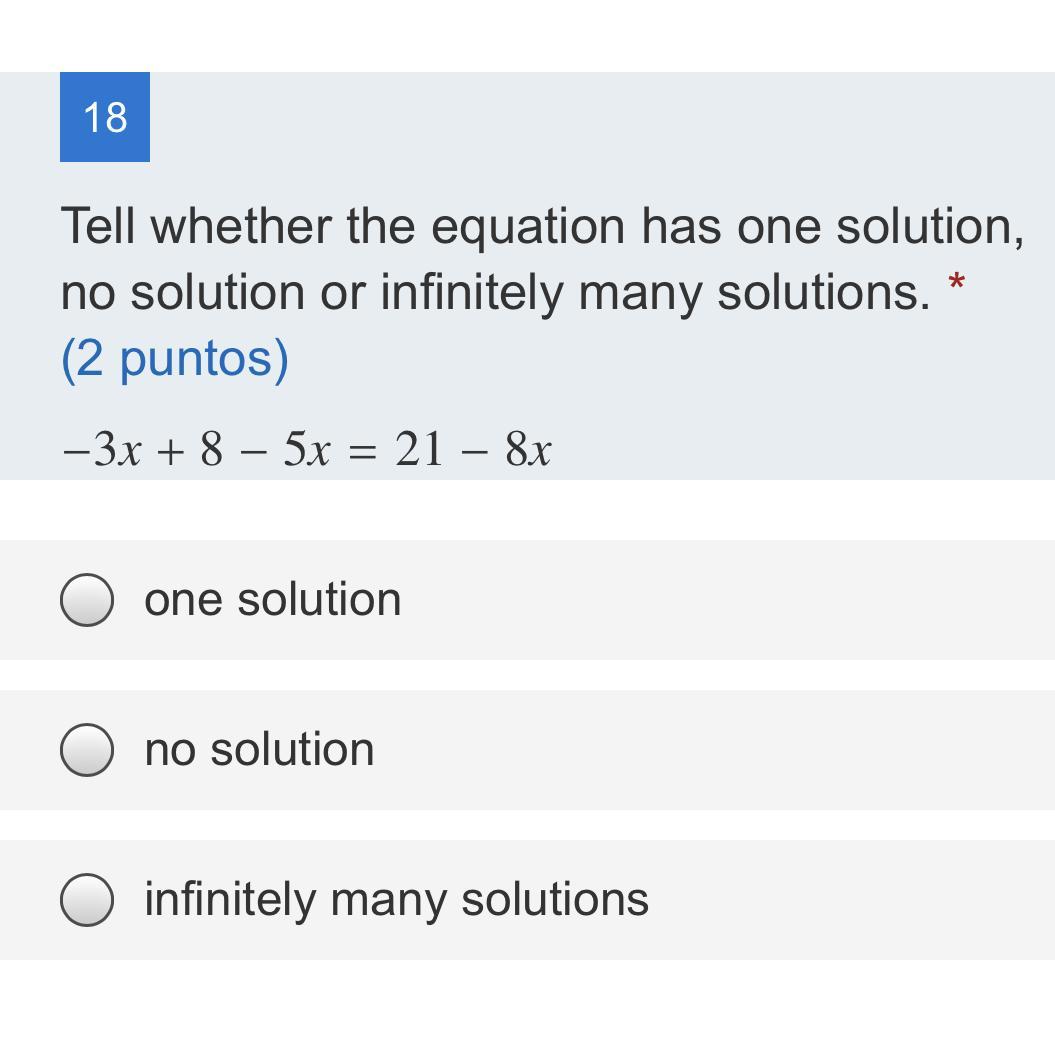Viewport: 1055px width, 1056px height.
Task: Click the "5x" term in the equation
Action: (x=305, y=451)
